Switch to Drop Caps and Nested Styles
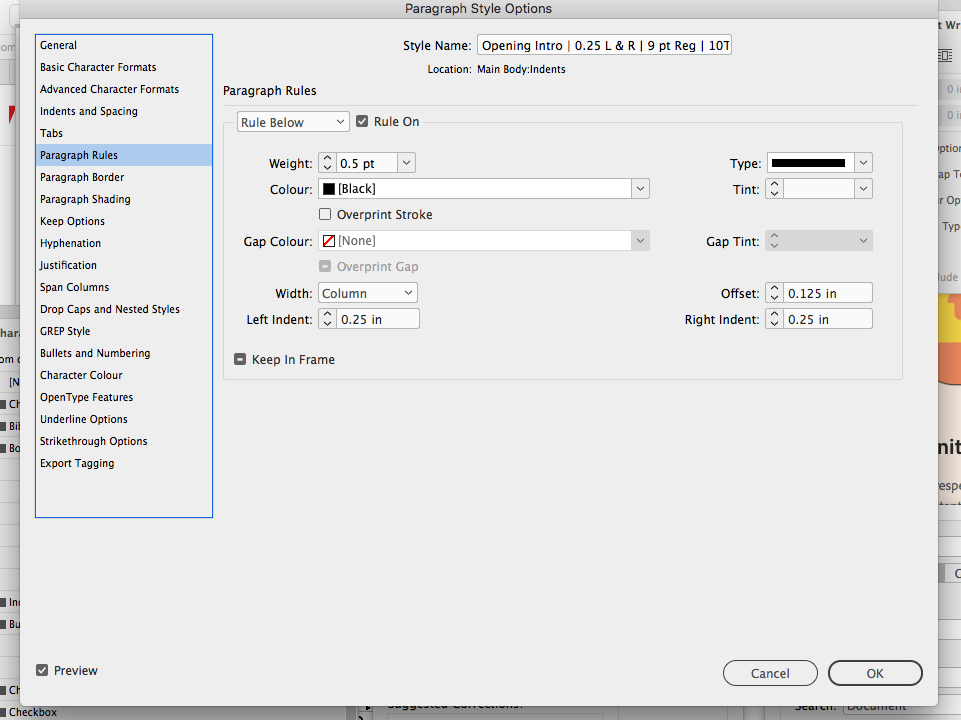The width and height of the screenshot is (961, 720). (109, 309)
